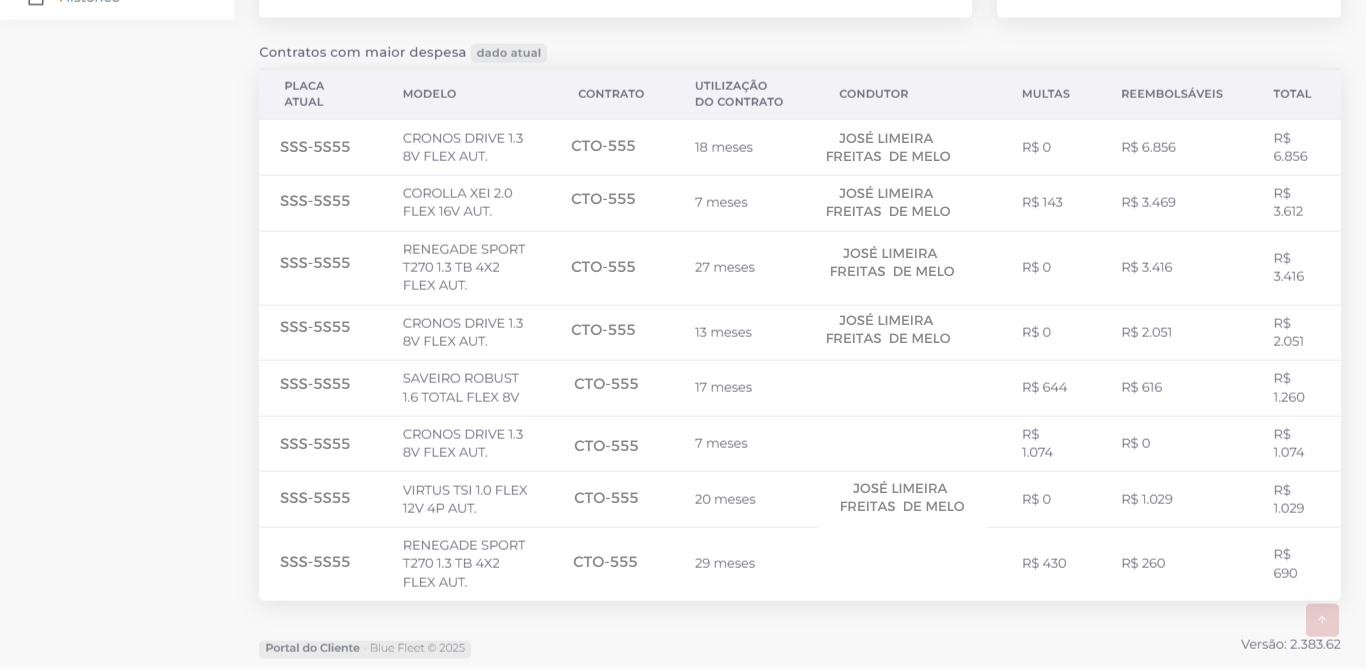The height and width of the screenshot is (669, 1366).
Task: Click the 'R$ 3.612' total value
Action: (x=1288, y=202)
